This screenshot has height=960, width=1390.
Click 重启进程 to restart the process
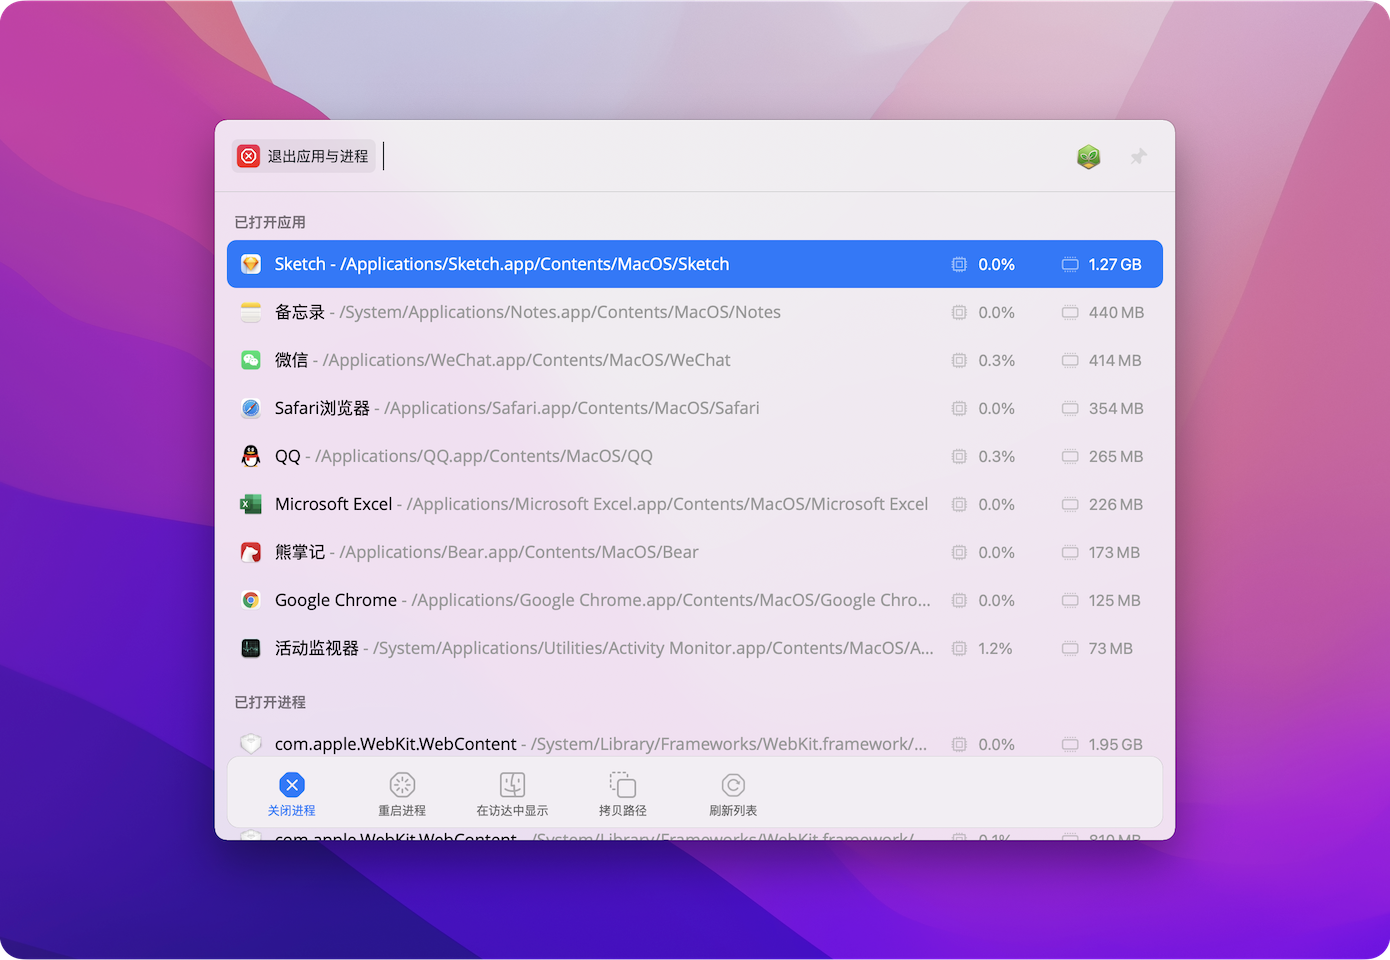[402, 795]
